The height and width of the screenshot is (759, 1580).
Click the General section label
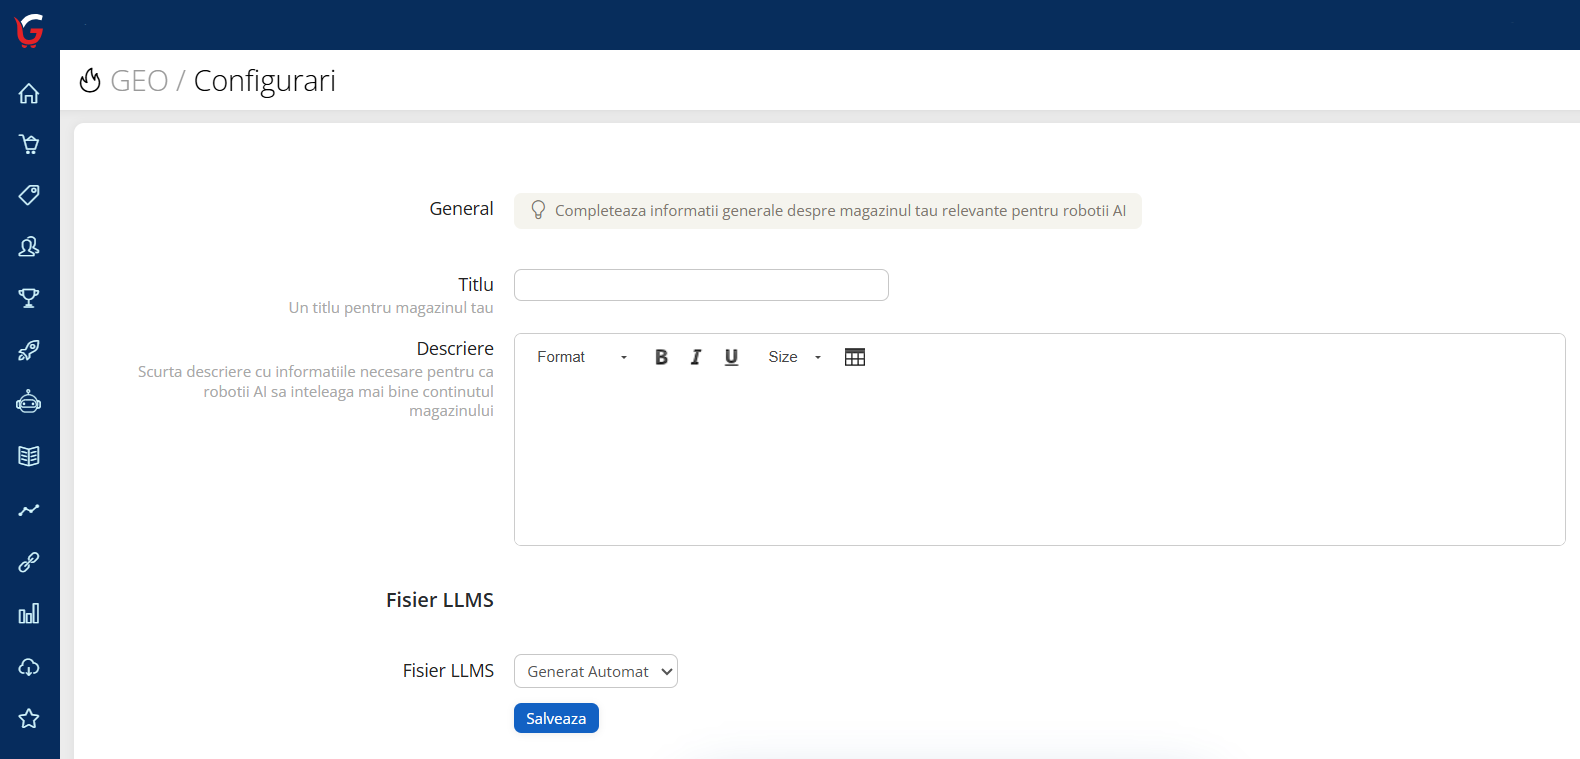pos(461,208)
